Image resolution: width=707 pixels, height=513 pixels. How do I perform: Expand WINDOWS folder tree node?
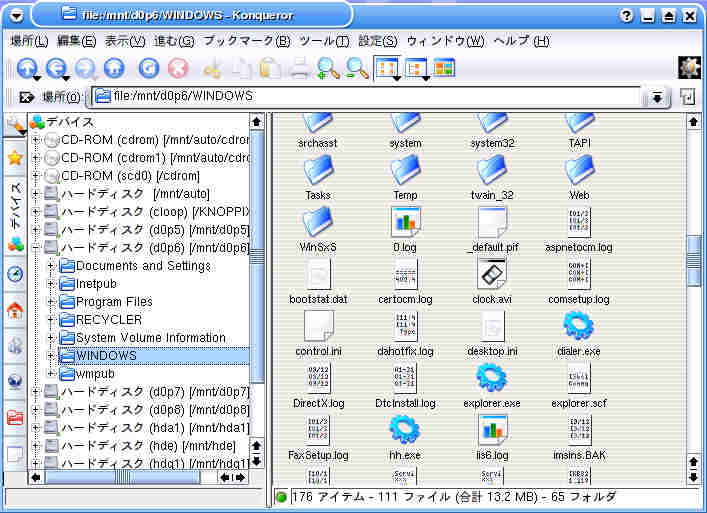click(51, 356)
